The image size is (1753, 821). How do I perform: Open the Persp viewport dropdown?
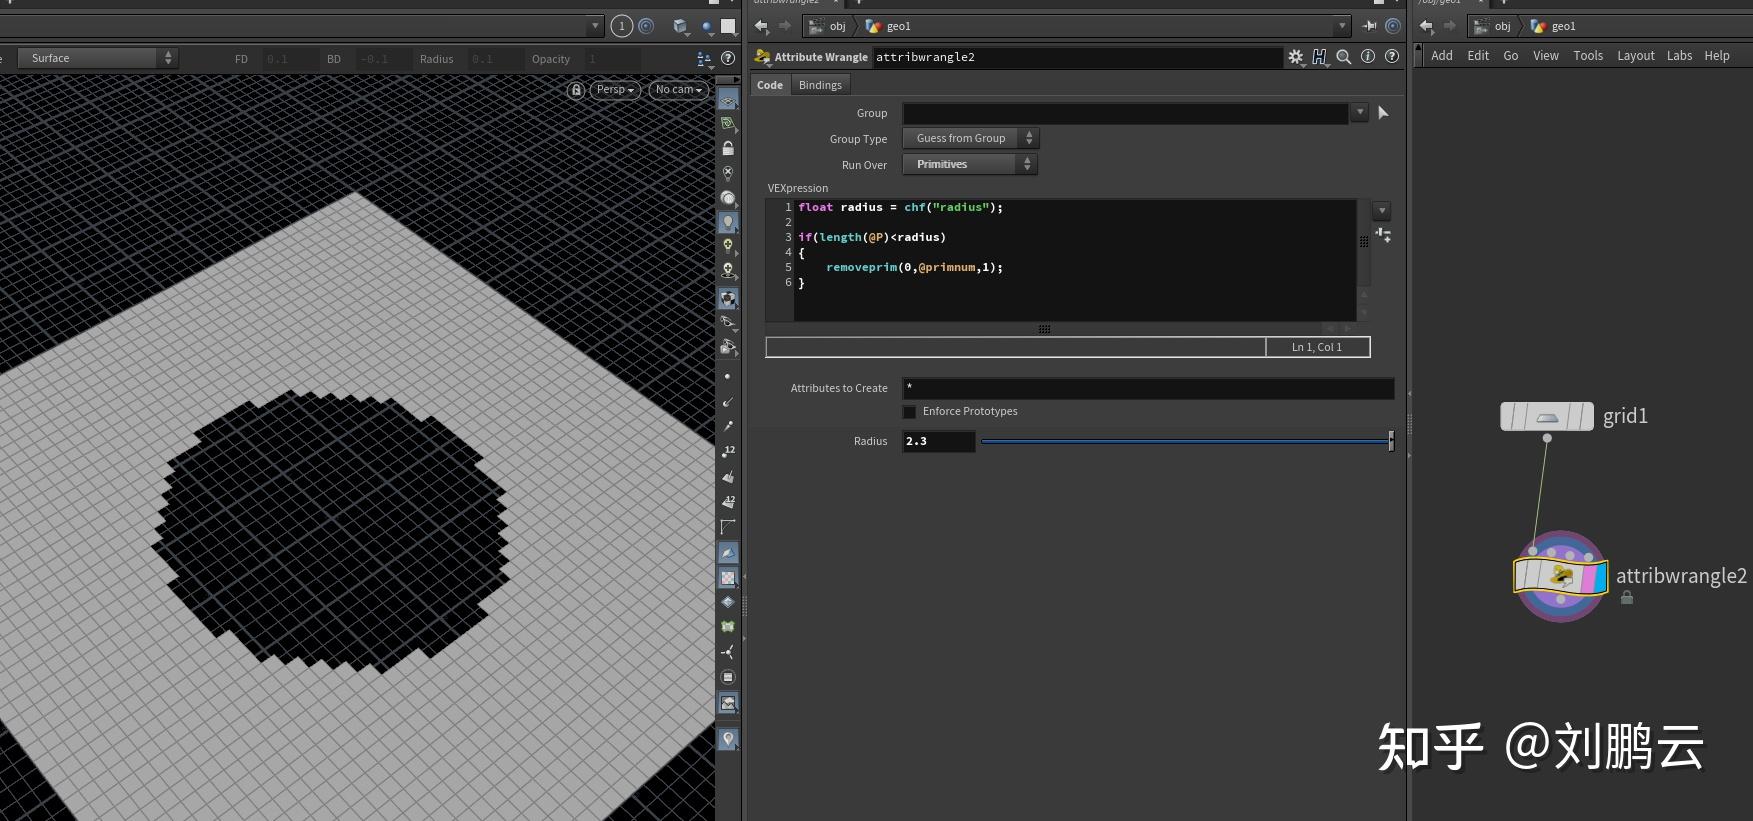tap(615, 90)
